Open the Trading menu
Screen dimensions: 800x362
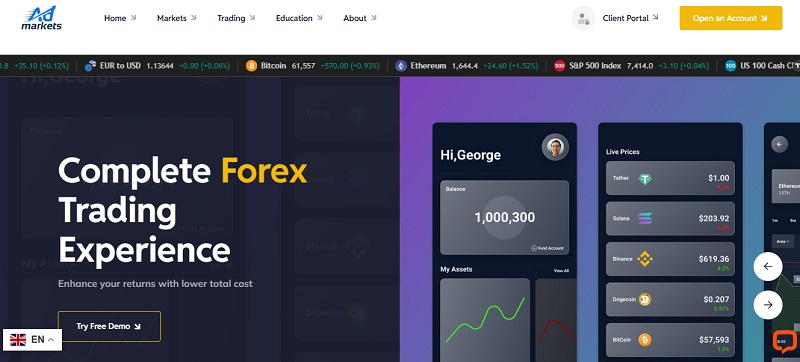(x=236, y=18)
